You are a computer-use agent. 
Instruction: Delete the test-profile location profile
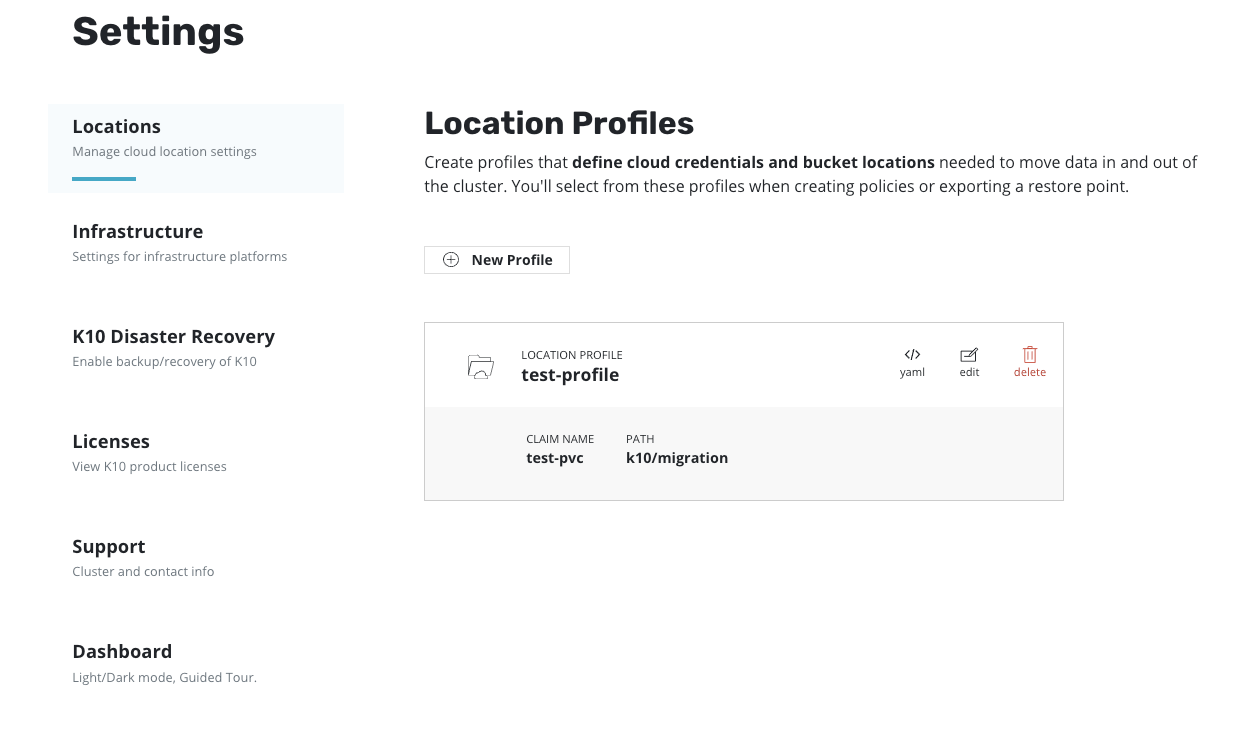tap(1029, 362)
